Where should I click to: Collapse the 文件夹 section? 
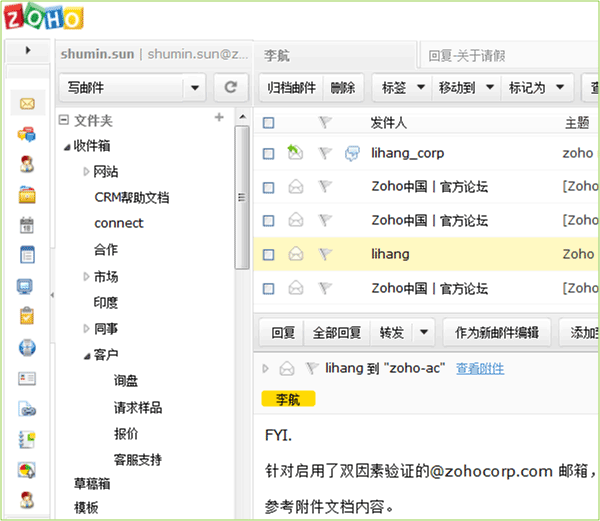pos(64,120)
